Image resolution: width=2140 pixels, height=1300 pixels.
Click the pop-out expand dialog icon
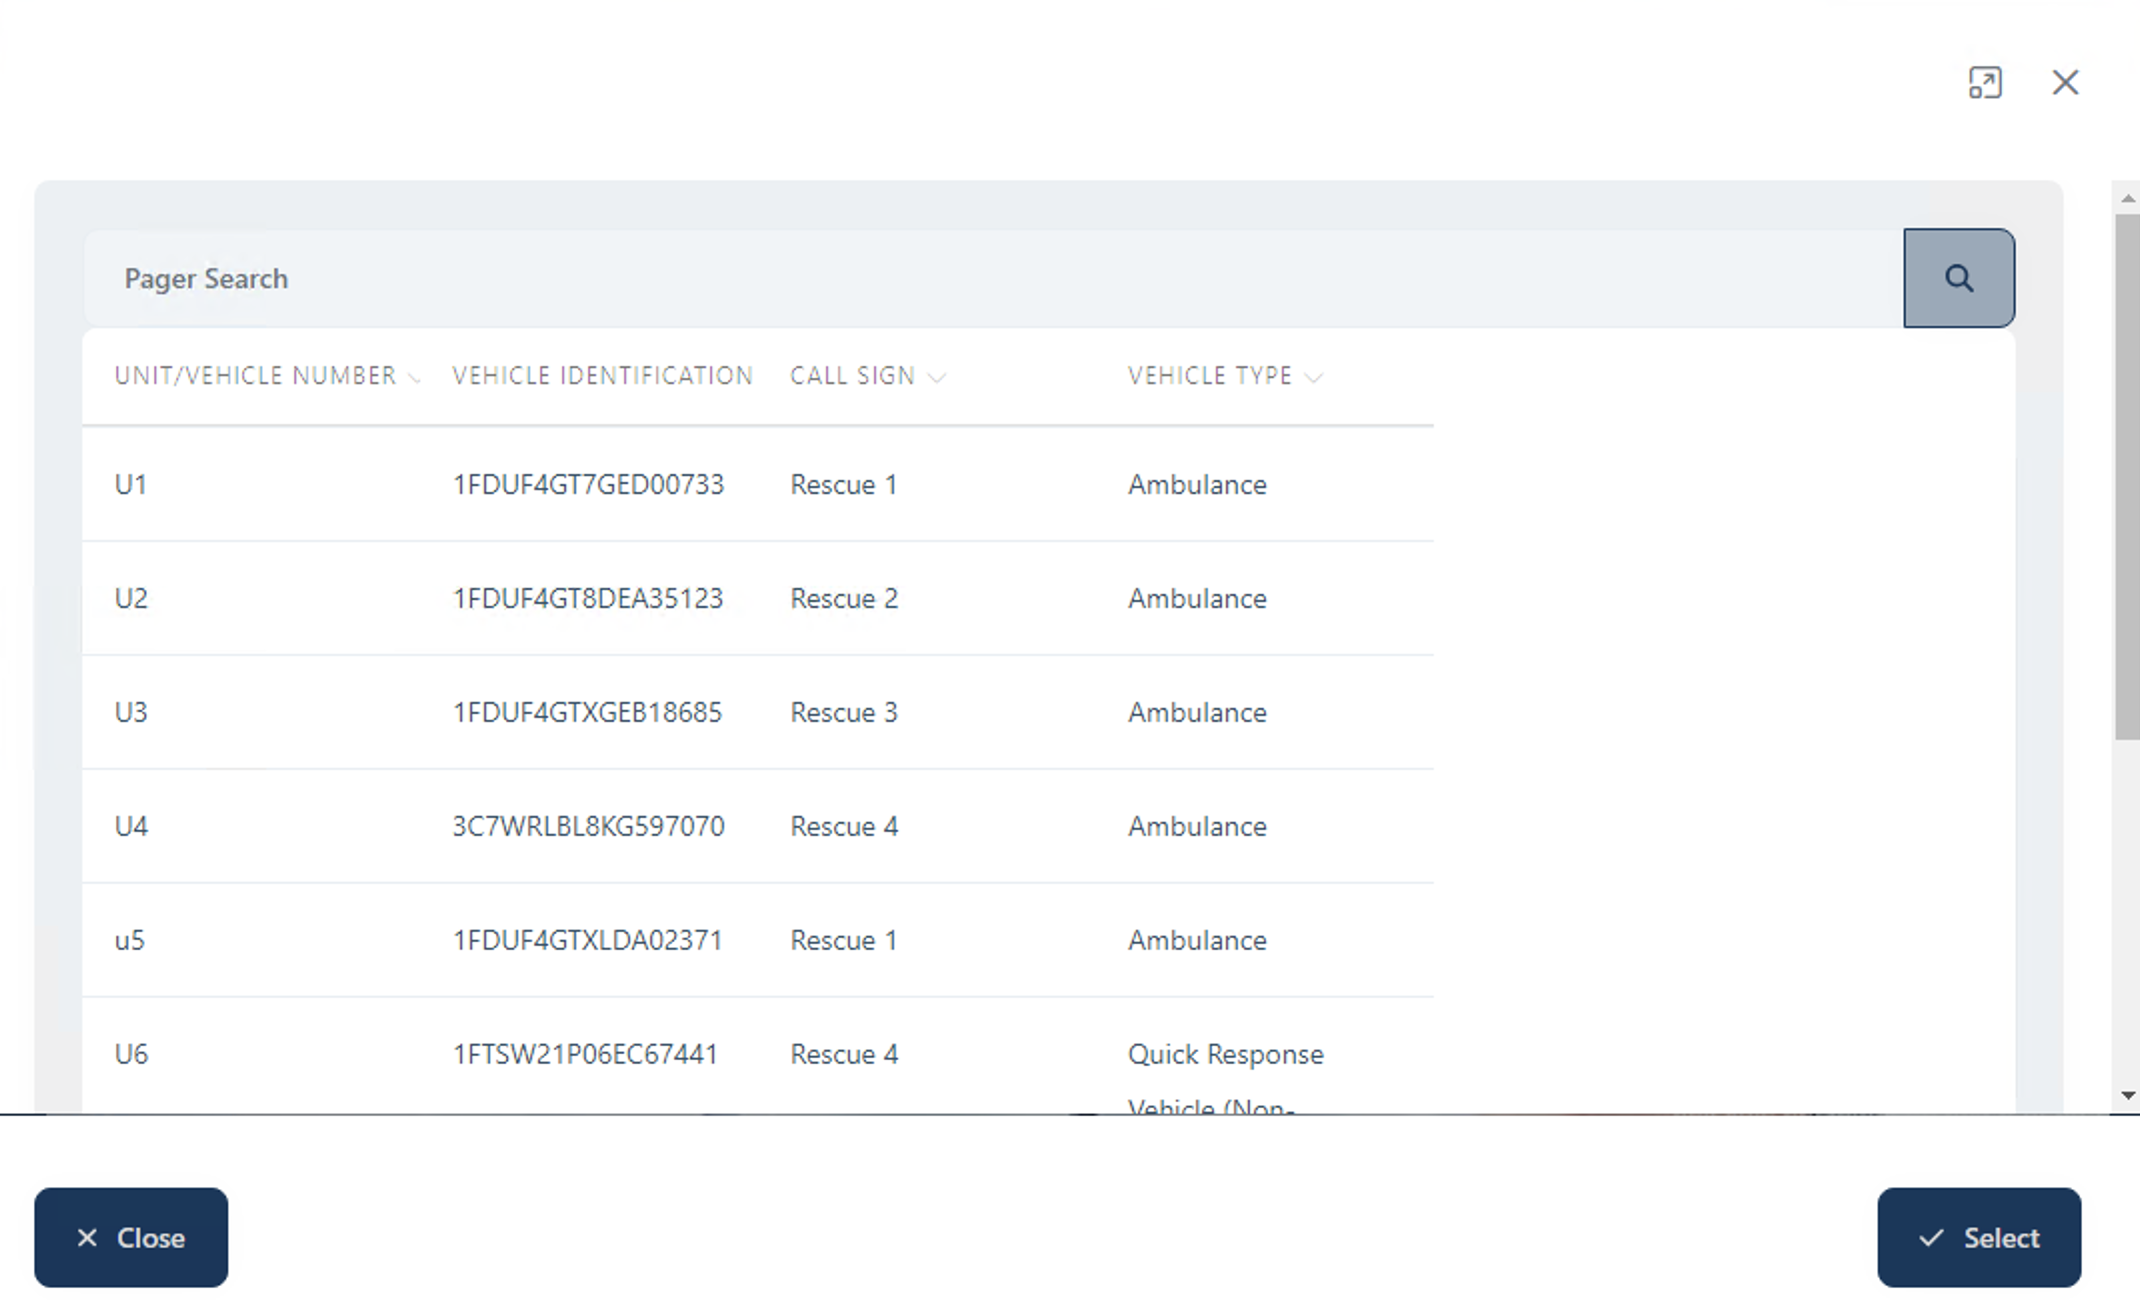point(1985,82)
